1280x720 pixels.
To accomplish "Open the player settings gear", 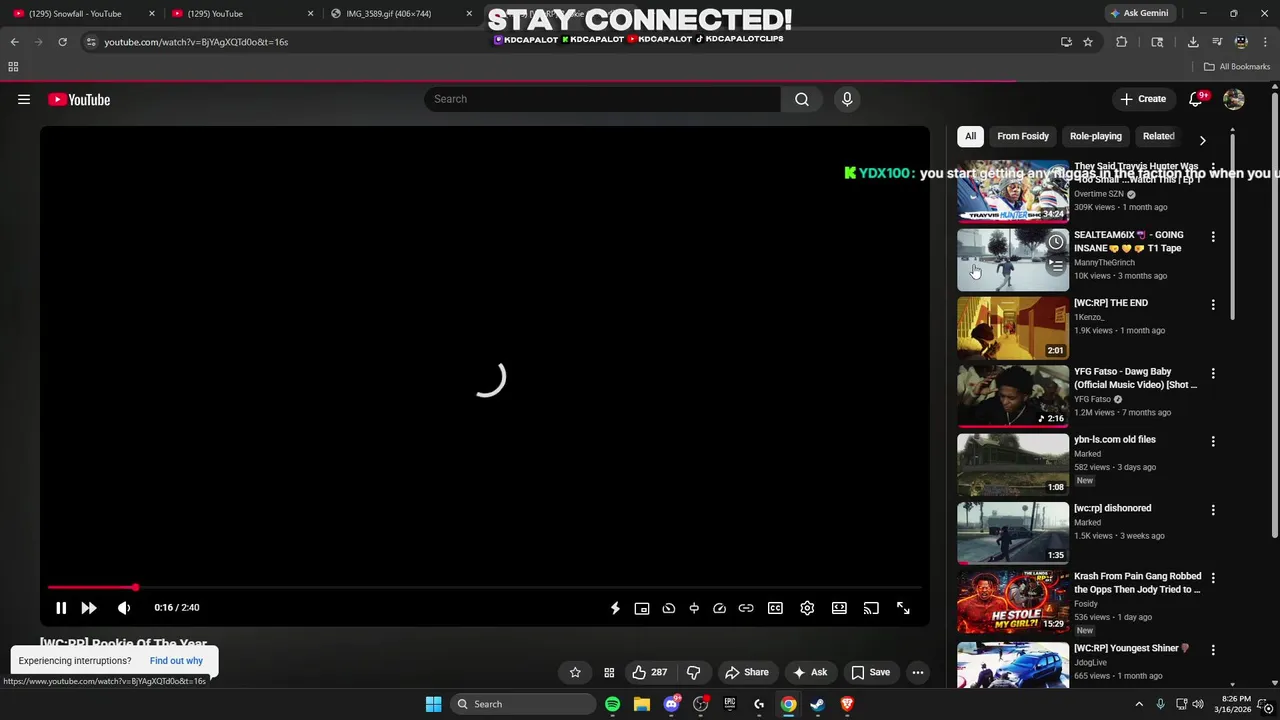I will tap(807, 608).
